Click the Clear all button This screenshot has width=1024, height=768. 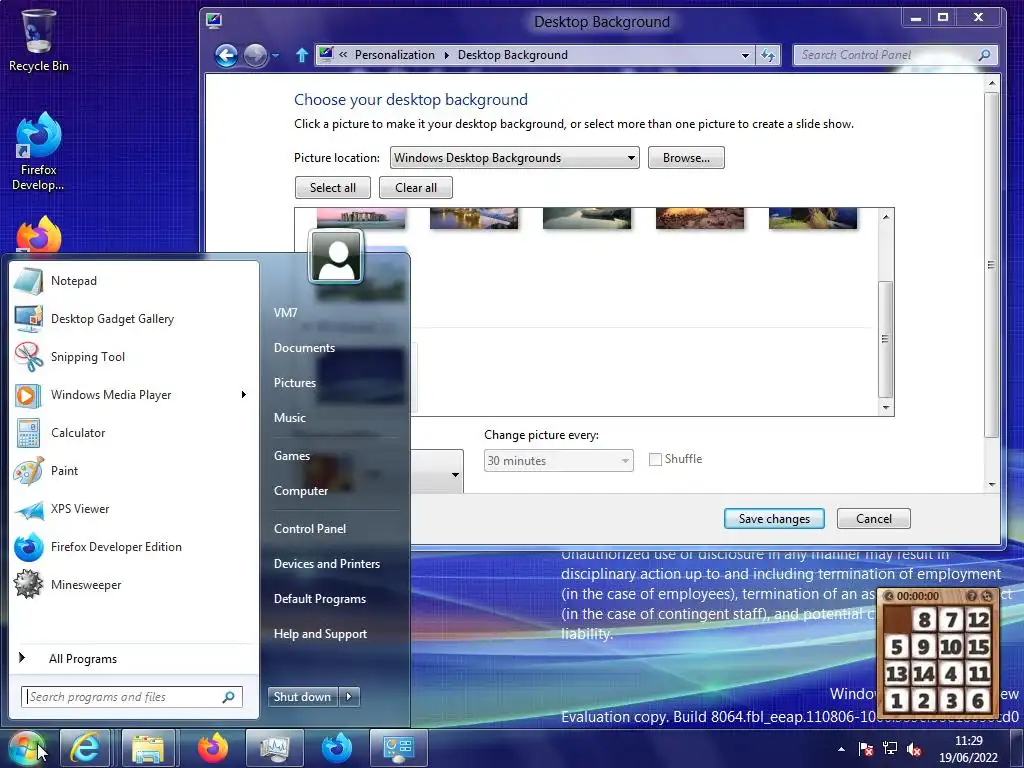[415, 188]
